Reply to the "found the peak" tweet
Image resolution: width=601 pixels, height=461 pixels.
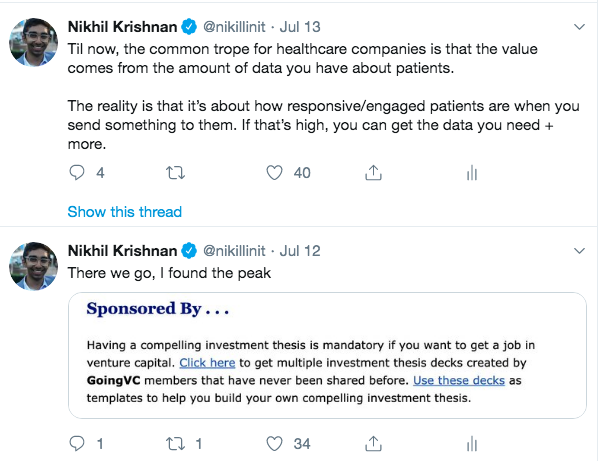coord(77,442)
